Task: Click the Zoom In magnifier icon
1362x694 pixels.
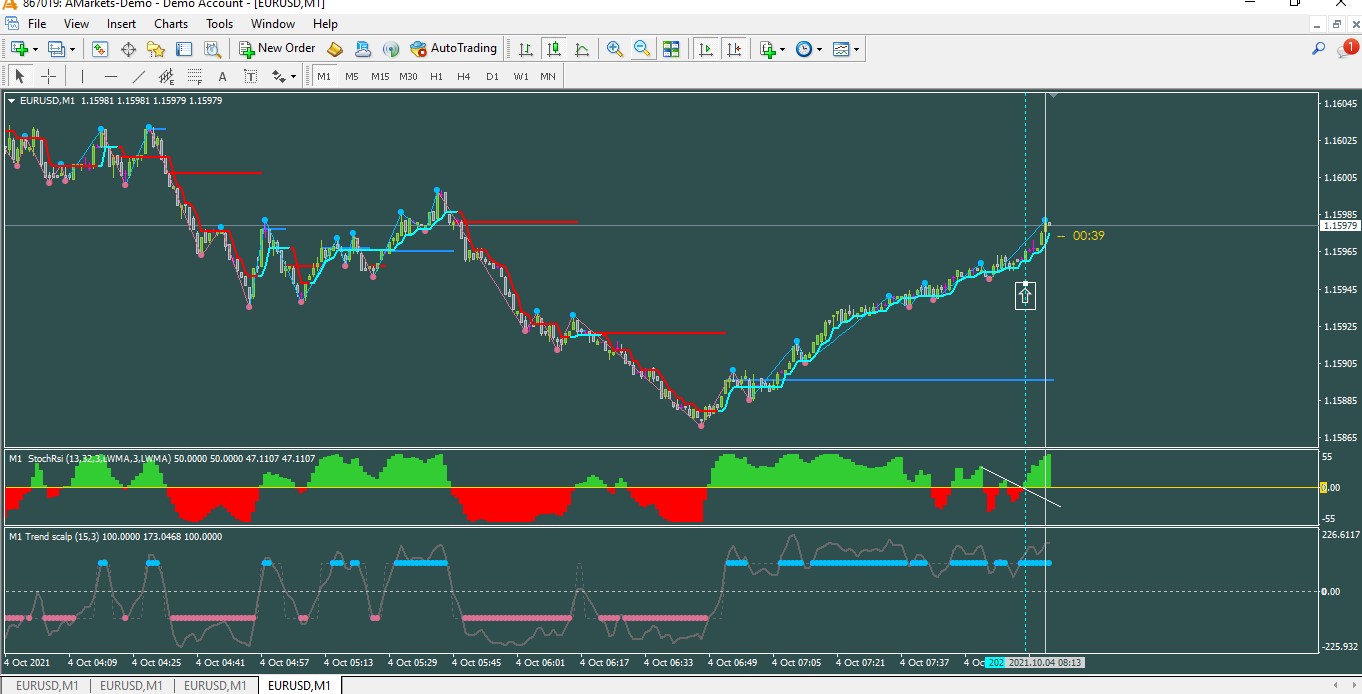Action: point(614,49)
